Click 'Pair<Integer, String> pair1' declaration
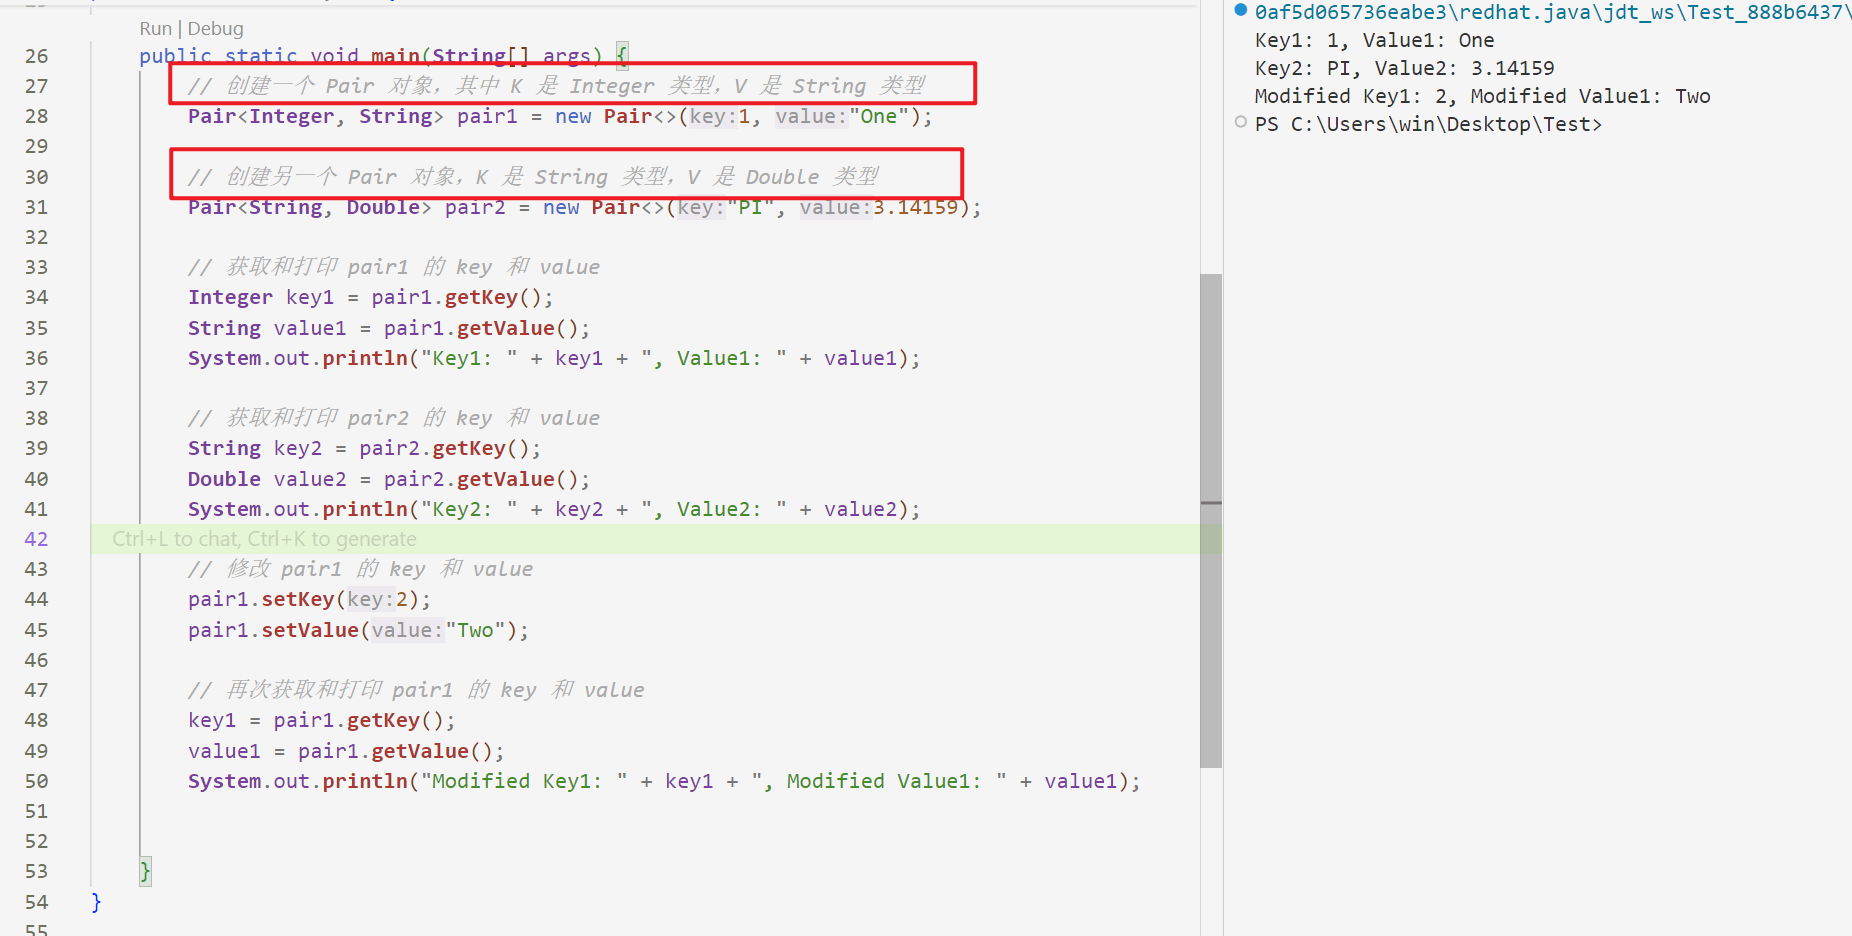Image resolution: width=1852 pixels, height=936 pixels. (560, 117)
